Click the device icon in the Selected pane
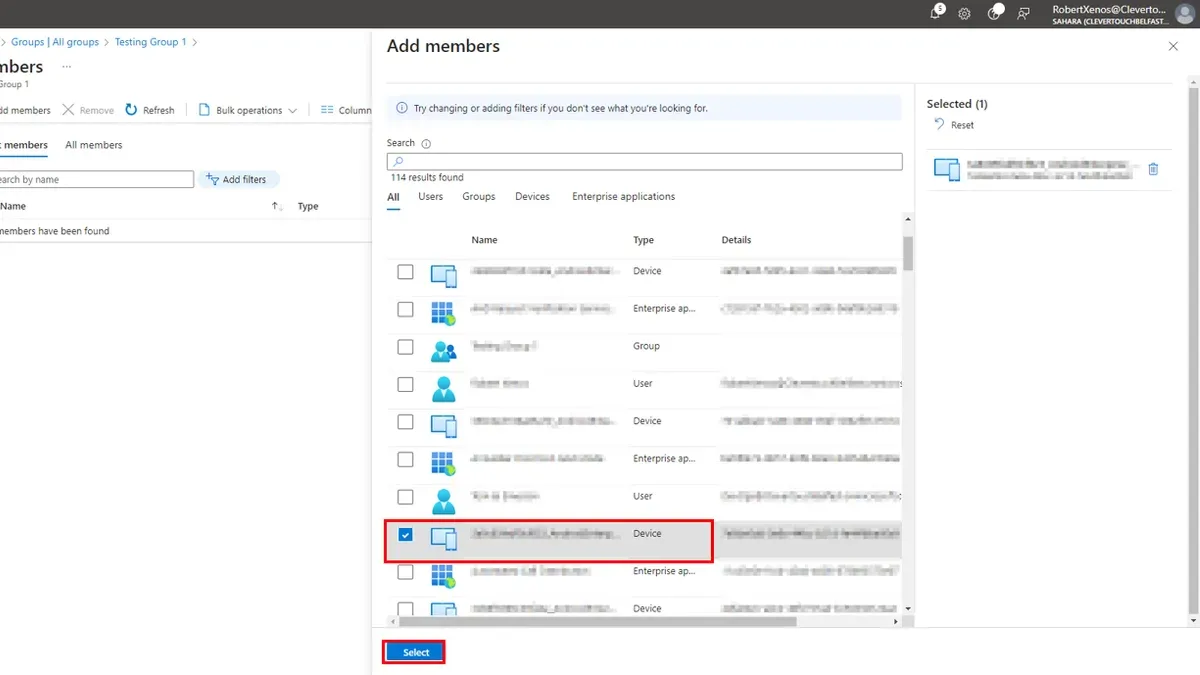Viewport: 1200px width, 675px height. pos(947,170)
